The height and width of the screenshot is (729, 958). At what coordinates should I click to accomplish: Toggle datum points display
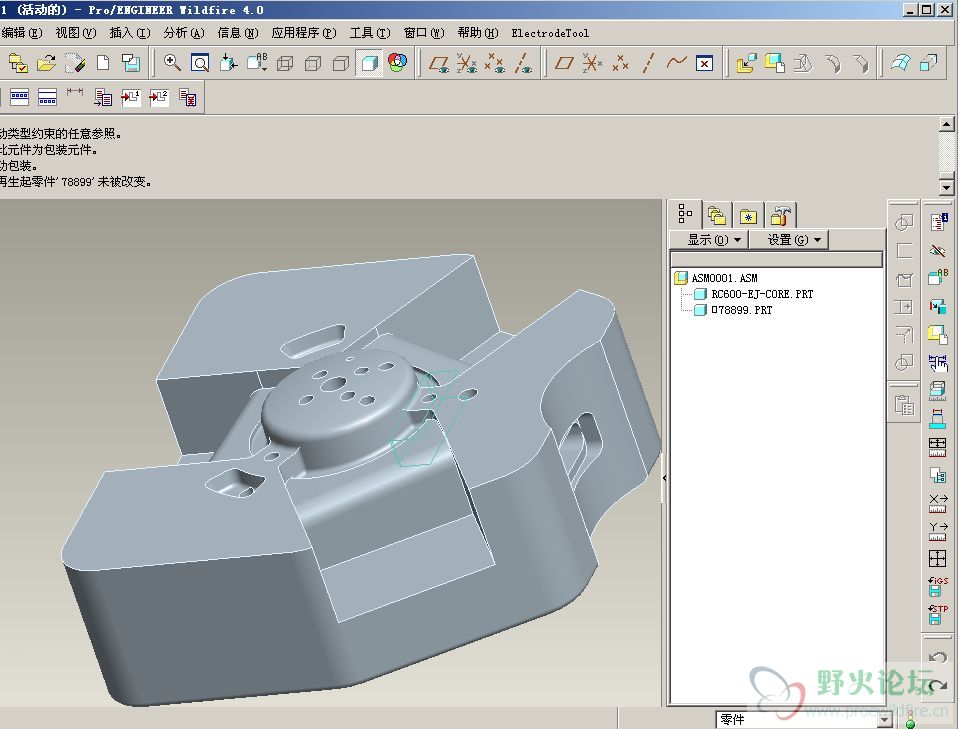[495, 64]
